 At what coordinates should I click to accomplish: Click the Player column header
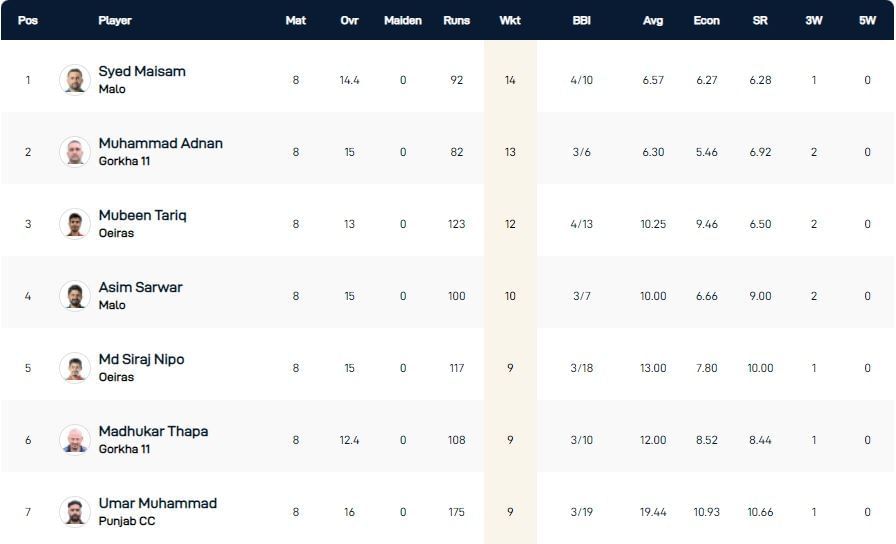(x=115, y=20)
